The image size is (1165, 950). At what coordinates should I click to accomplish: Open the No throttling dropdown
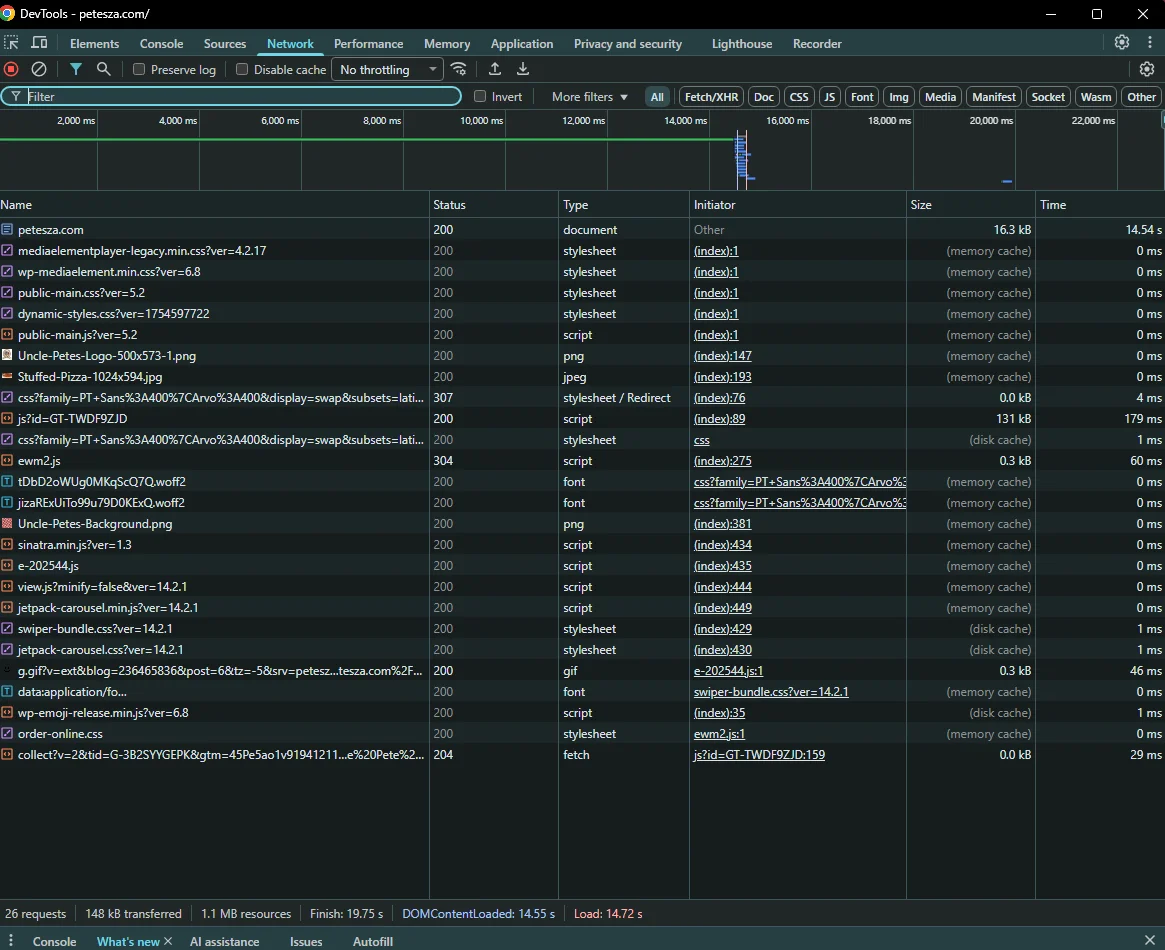point(388,69)
